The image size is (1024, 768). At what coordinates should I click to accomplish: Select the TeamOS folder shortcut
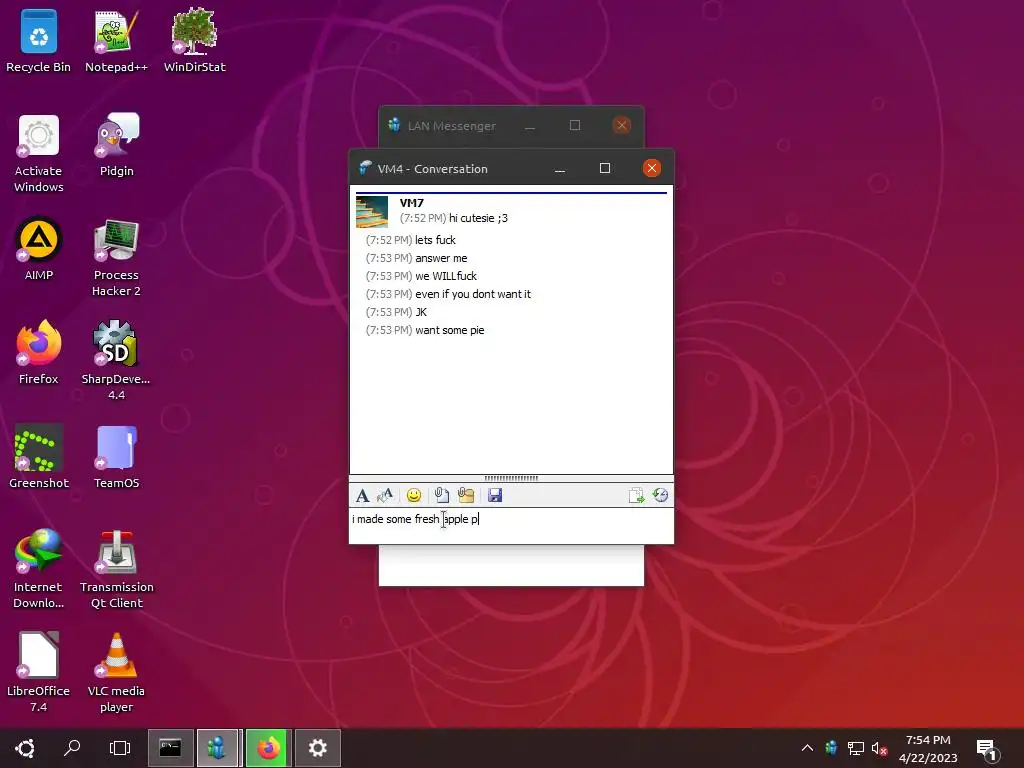click(116, 456)
